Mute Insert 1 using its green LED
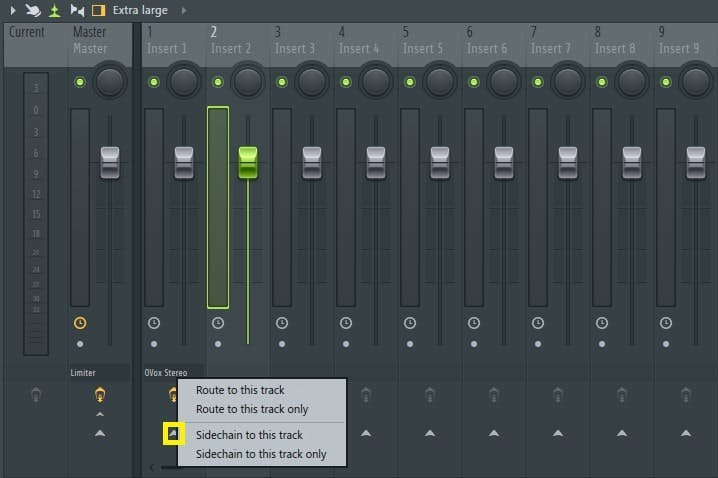Viewport: 718px width, 478px height. click(154, 82)
